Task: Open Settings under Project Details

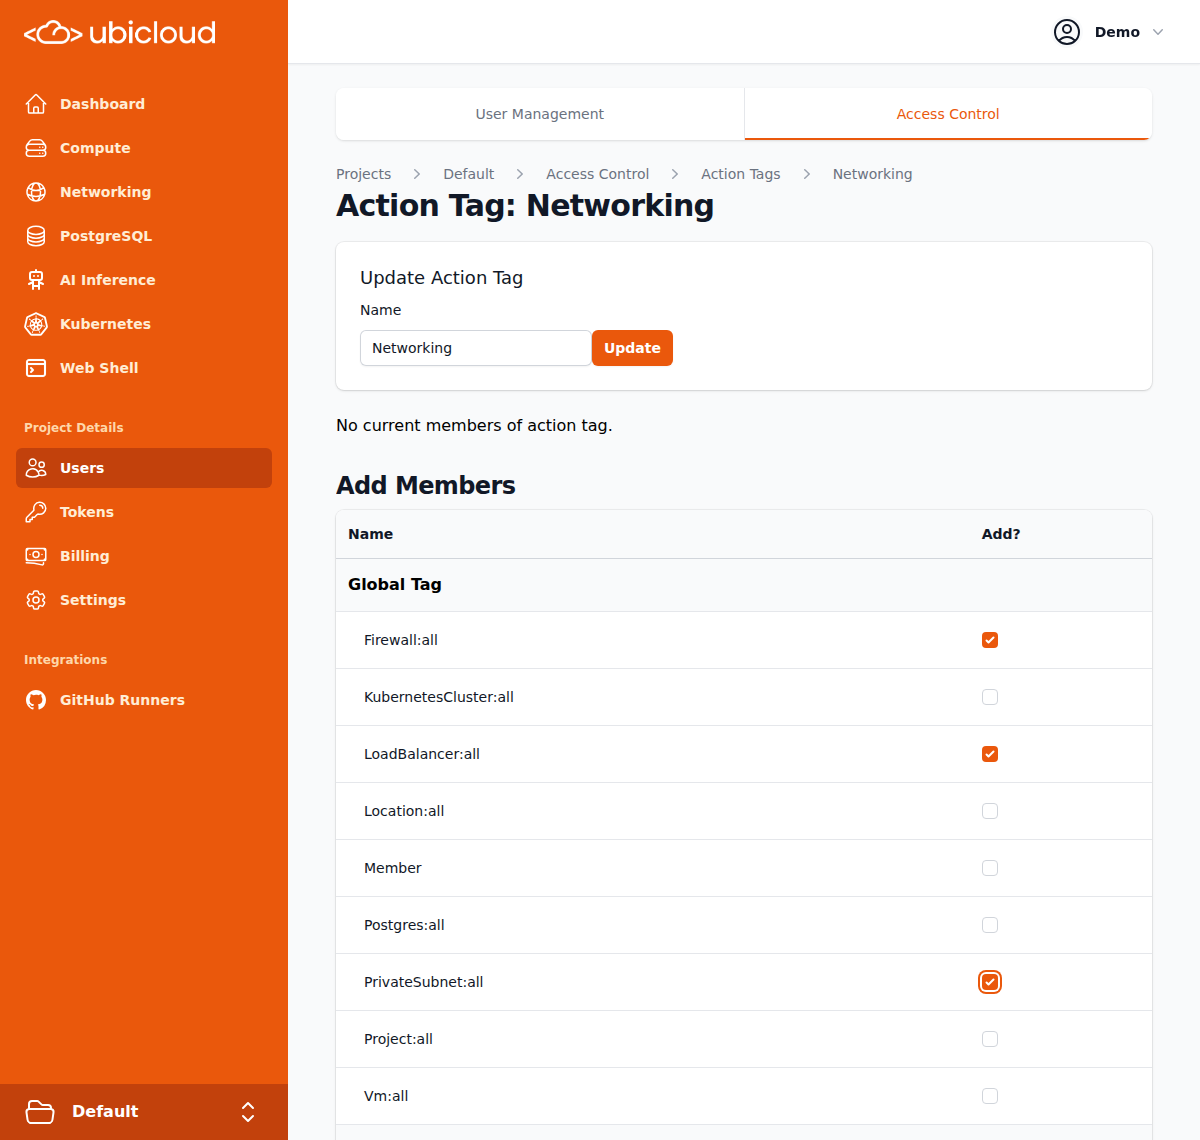Action: (x=144, y=600)
